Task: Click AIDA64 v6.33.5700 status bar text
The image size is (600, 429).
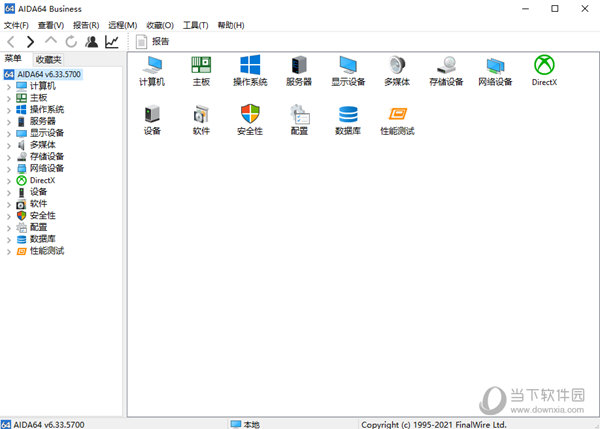Action: pyautogui.click(x=49, y=424)
